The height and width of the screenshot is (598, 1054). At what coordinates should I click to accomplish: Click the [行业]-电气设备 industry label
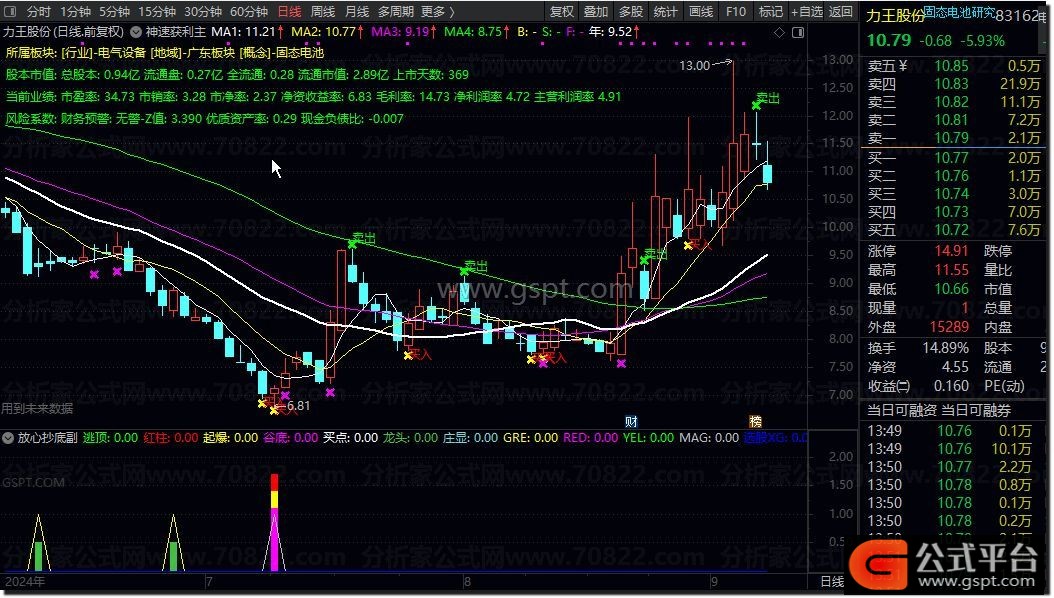click(x=103, y=52)
